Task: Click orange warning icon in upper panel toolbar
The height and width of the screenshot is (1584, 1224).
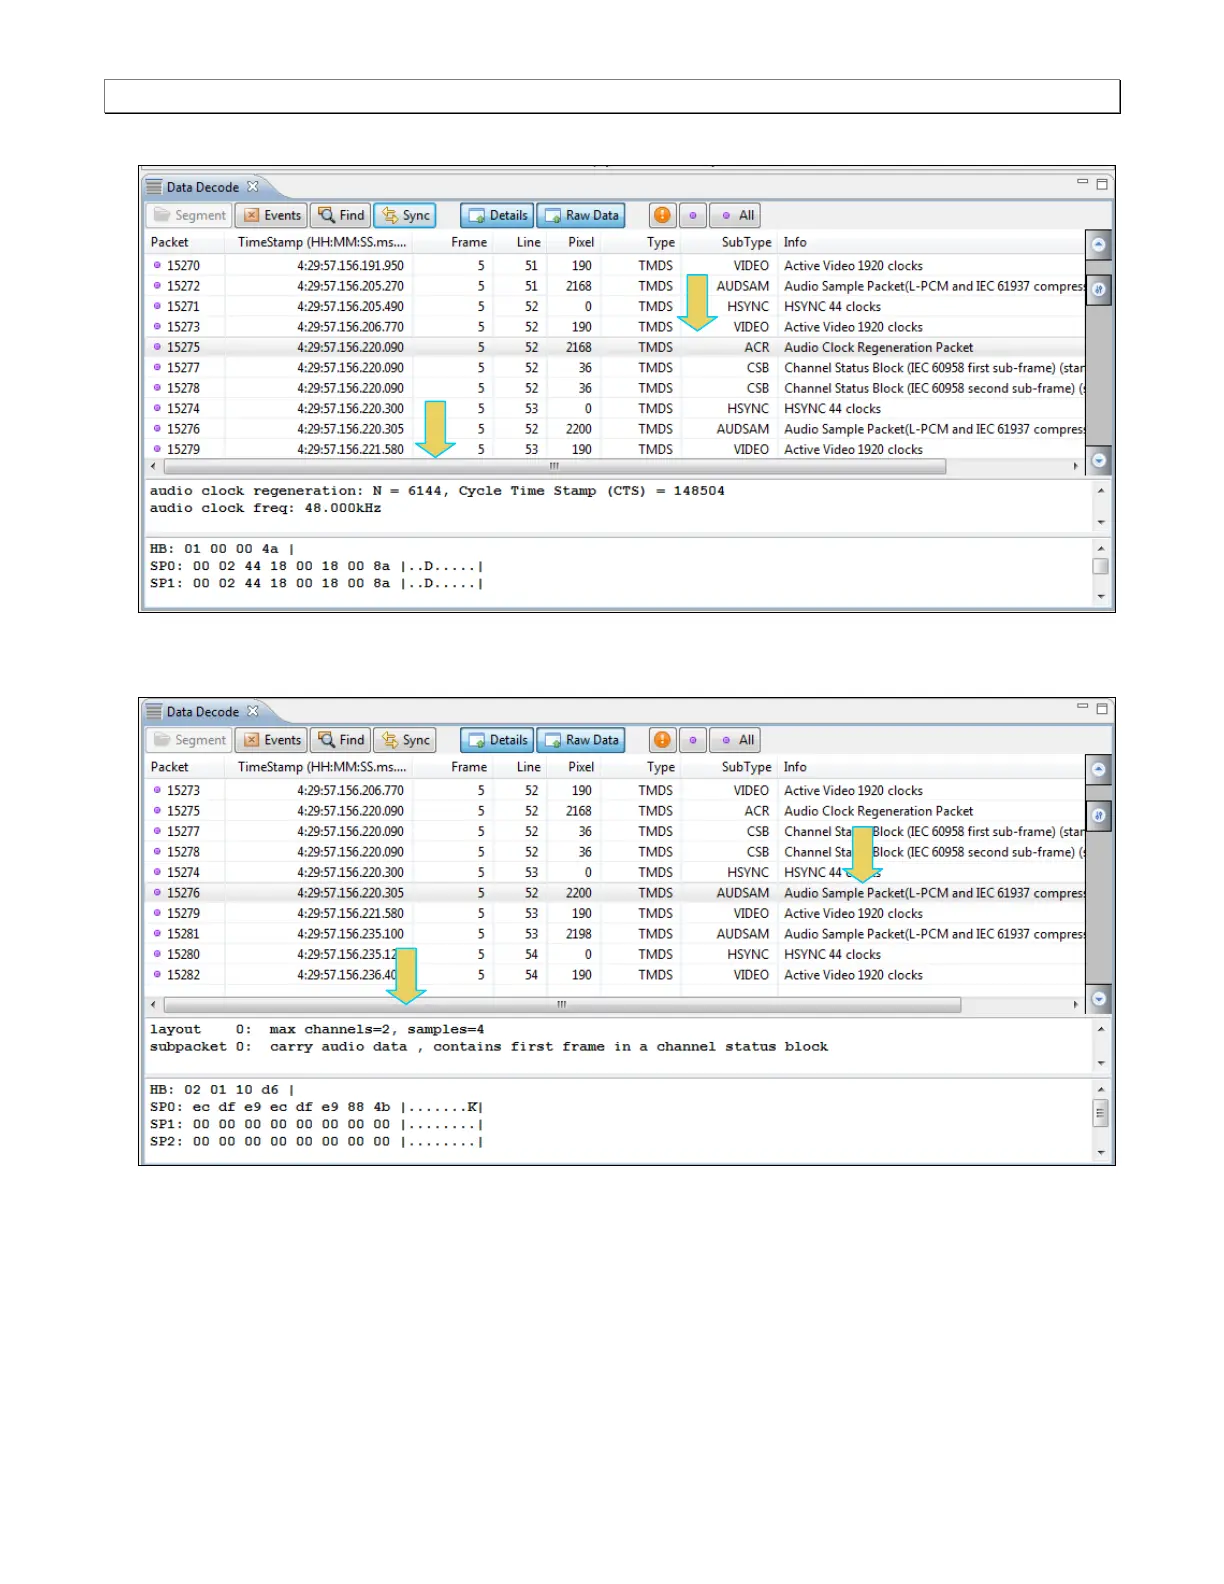Action: 662,215
